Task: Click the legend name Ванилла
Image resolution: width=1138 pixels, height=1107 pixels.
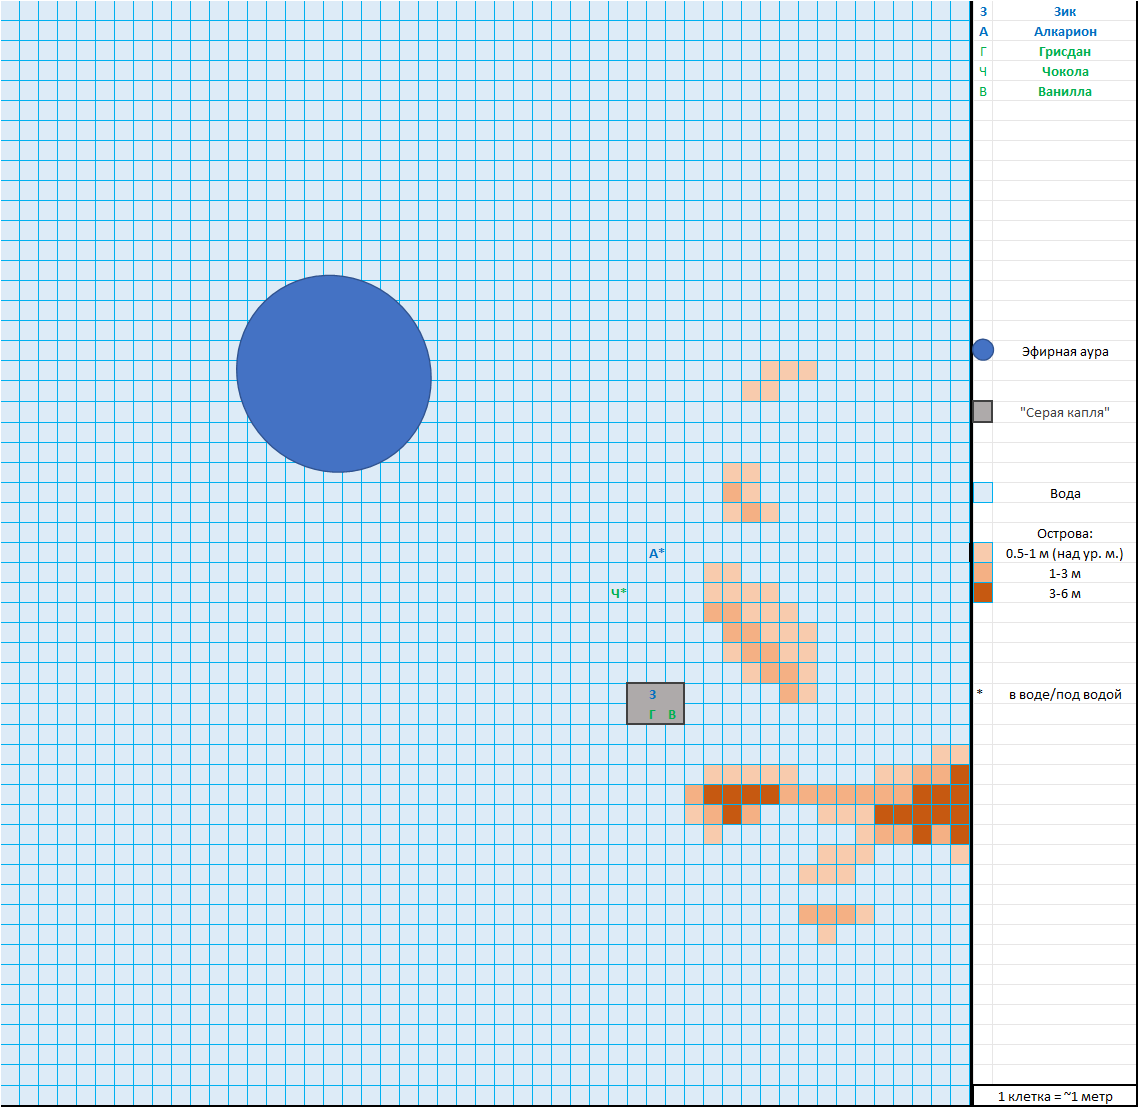Action: (1065, 91)
